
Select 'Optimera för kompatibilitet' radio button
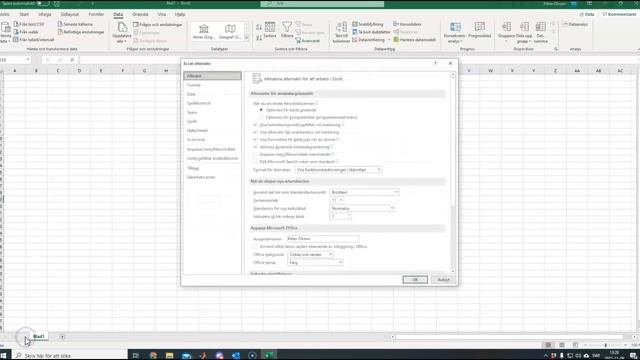261,118
